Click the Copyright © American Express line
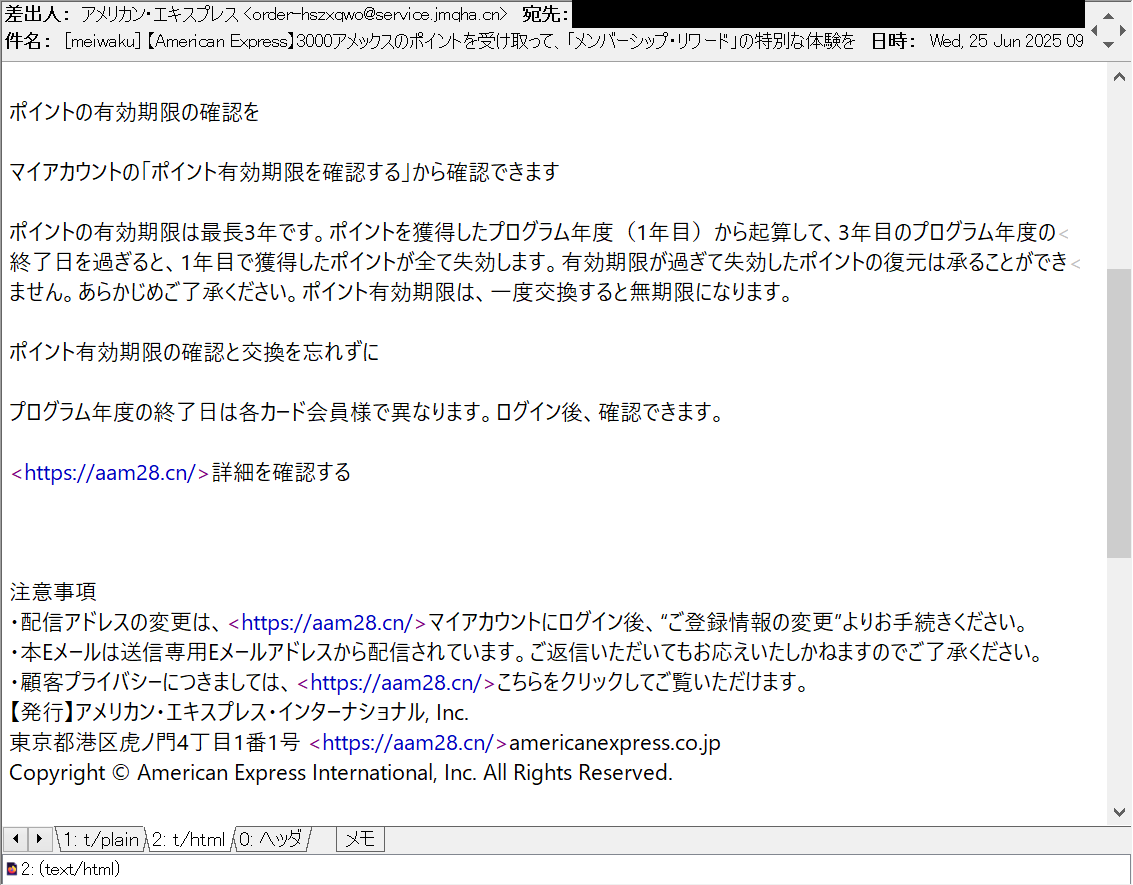The image size is (1133, 885). click(x=341, y=772)
